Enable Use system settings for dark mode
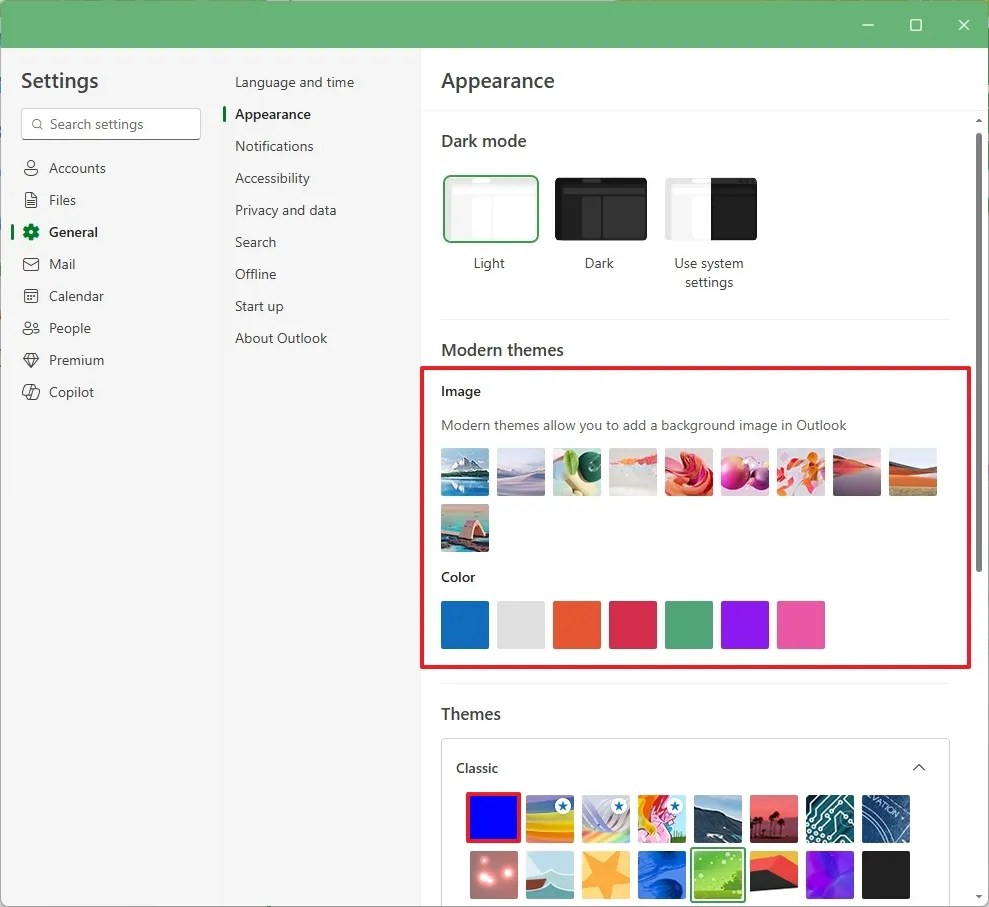Viewport: 989px width, 907px height. (x=709, y=208)
